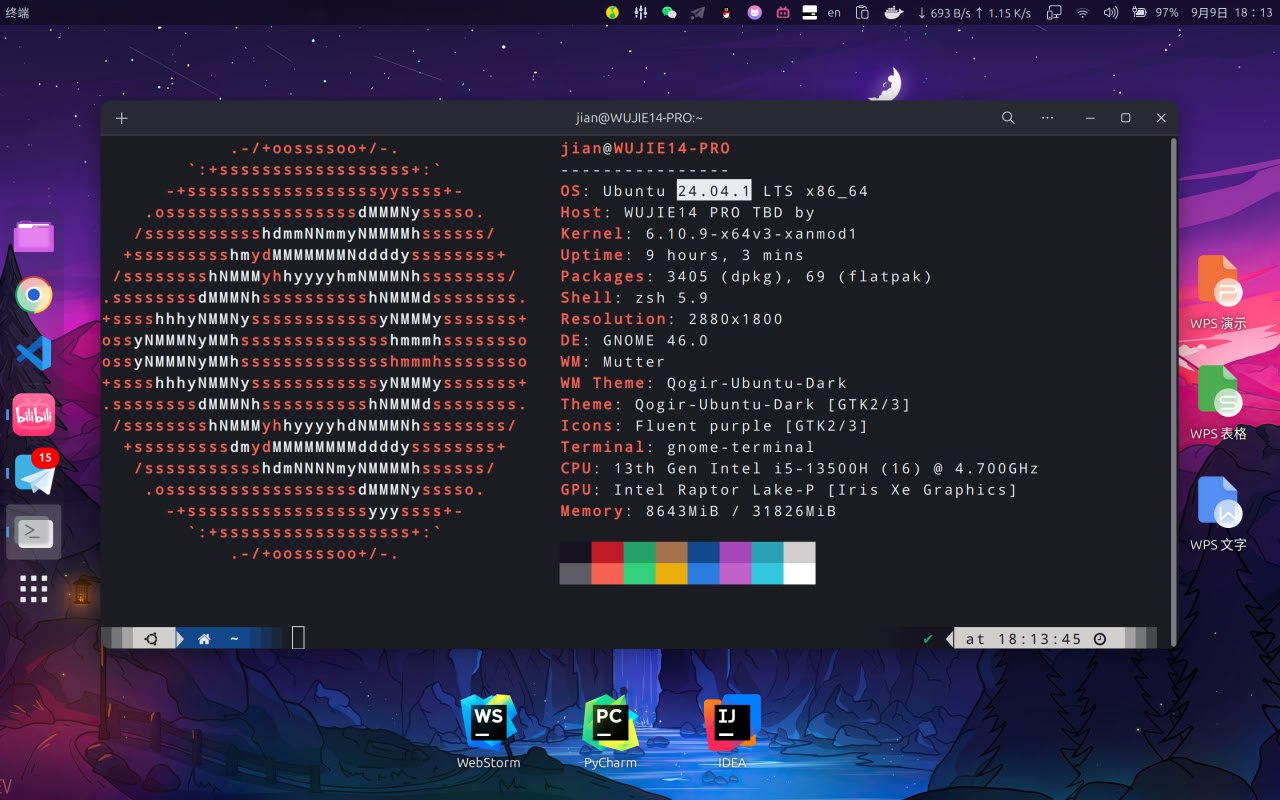
Task: Open Visual Studio Code from the dock
Action: coord(34,353)
